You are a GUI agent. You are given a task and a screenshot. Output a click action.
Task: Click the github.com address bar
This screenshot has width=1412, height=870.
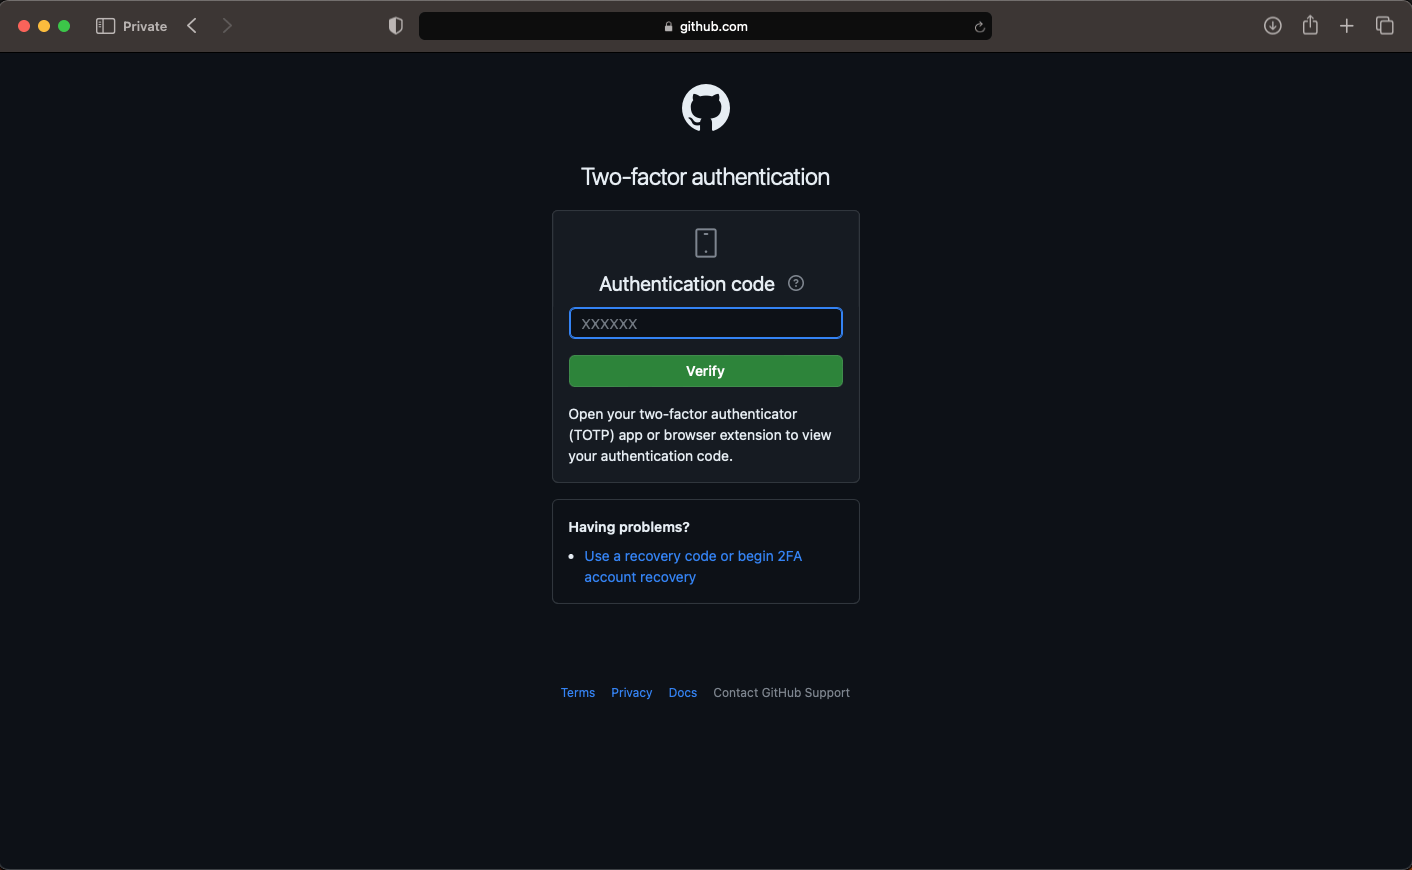[x=705, y=26]
